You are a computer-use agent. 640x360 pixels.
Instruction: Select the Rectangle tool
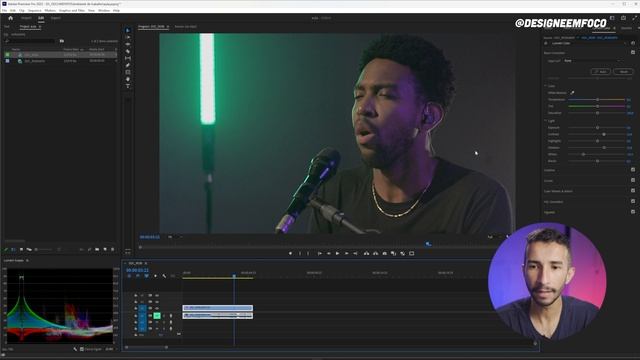pos(128,72)
